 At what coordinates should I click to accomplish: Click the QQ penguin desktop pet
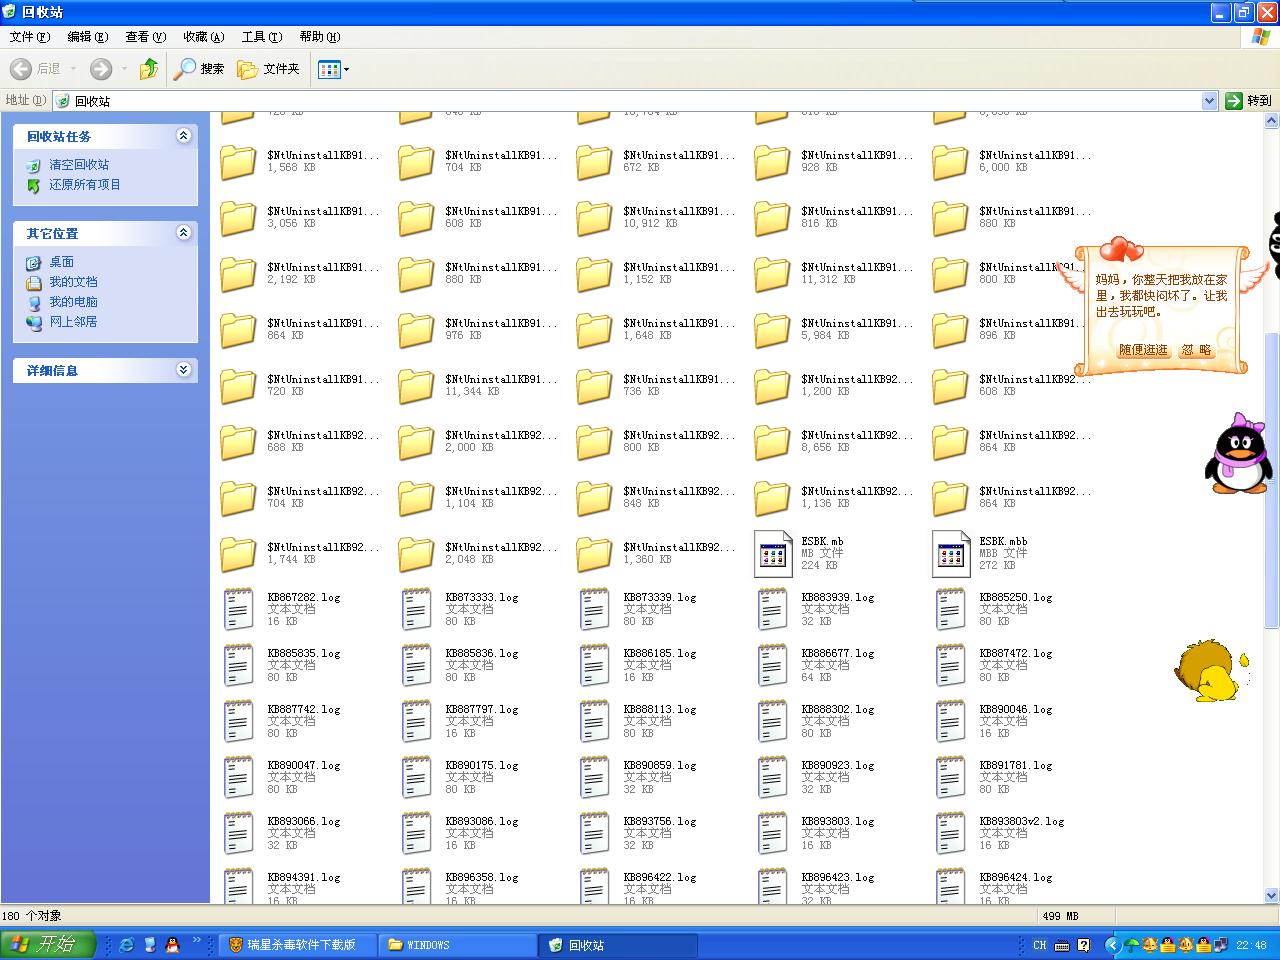(1237, 454)
